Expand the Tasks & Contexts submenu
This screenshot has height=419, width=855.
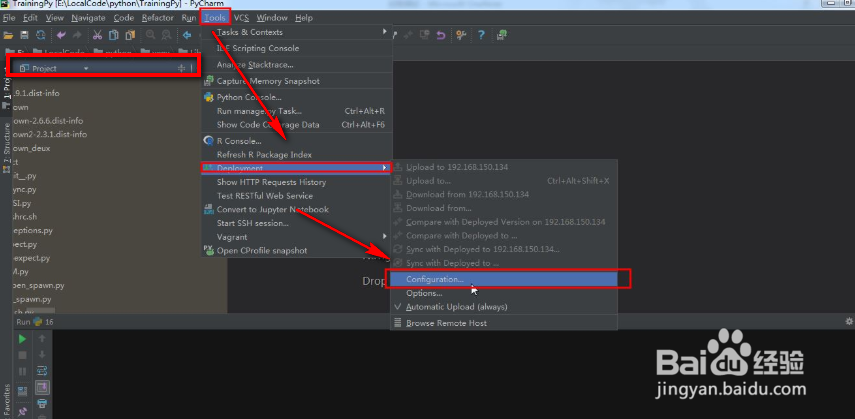[297, 32]
